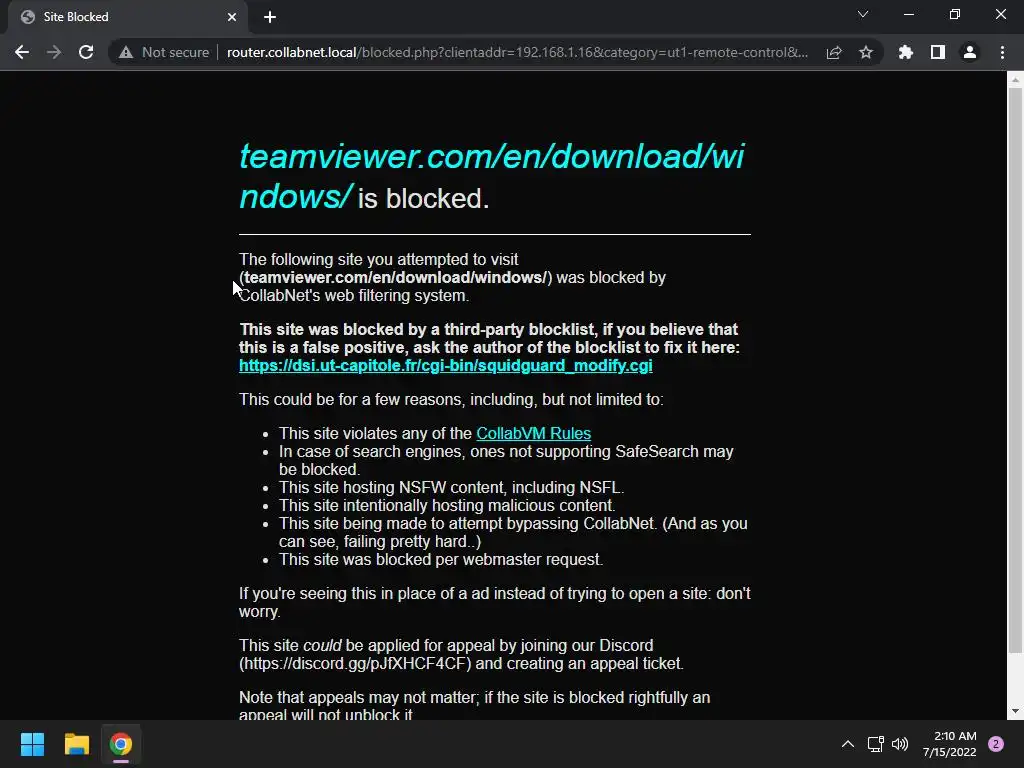
Task: Open Windows Start menu
Action: [x=33, y=744]
